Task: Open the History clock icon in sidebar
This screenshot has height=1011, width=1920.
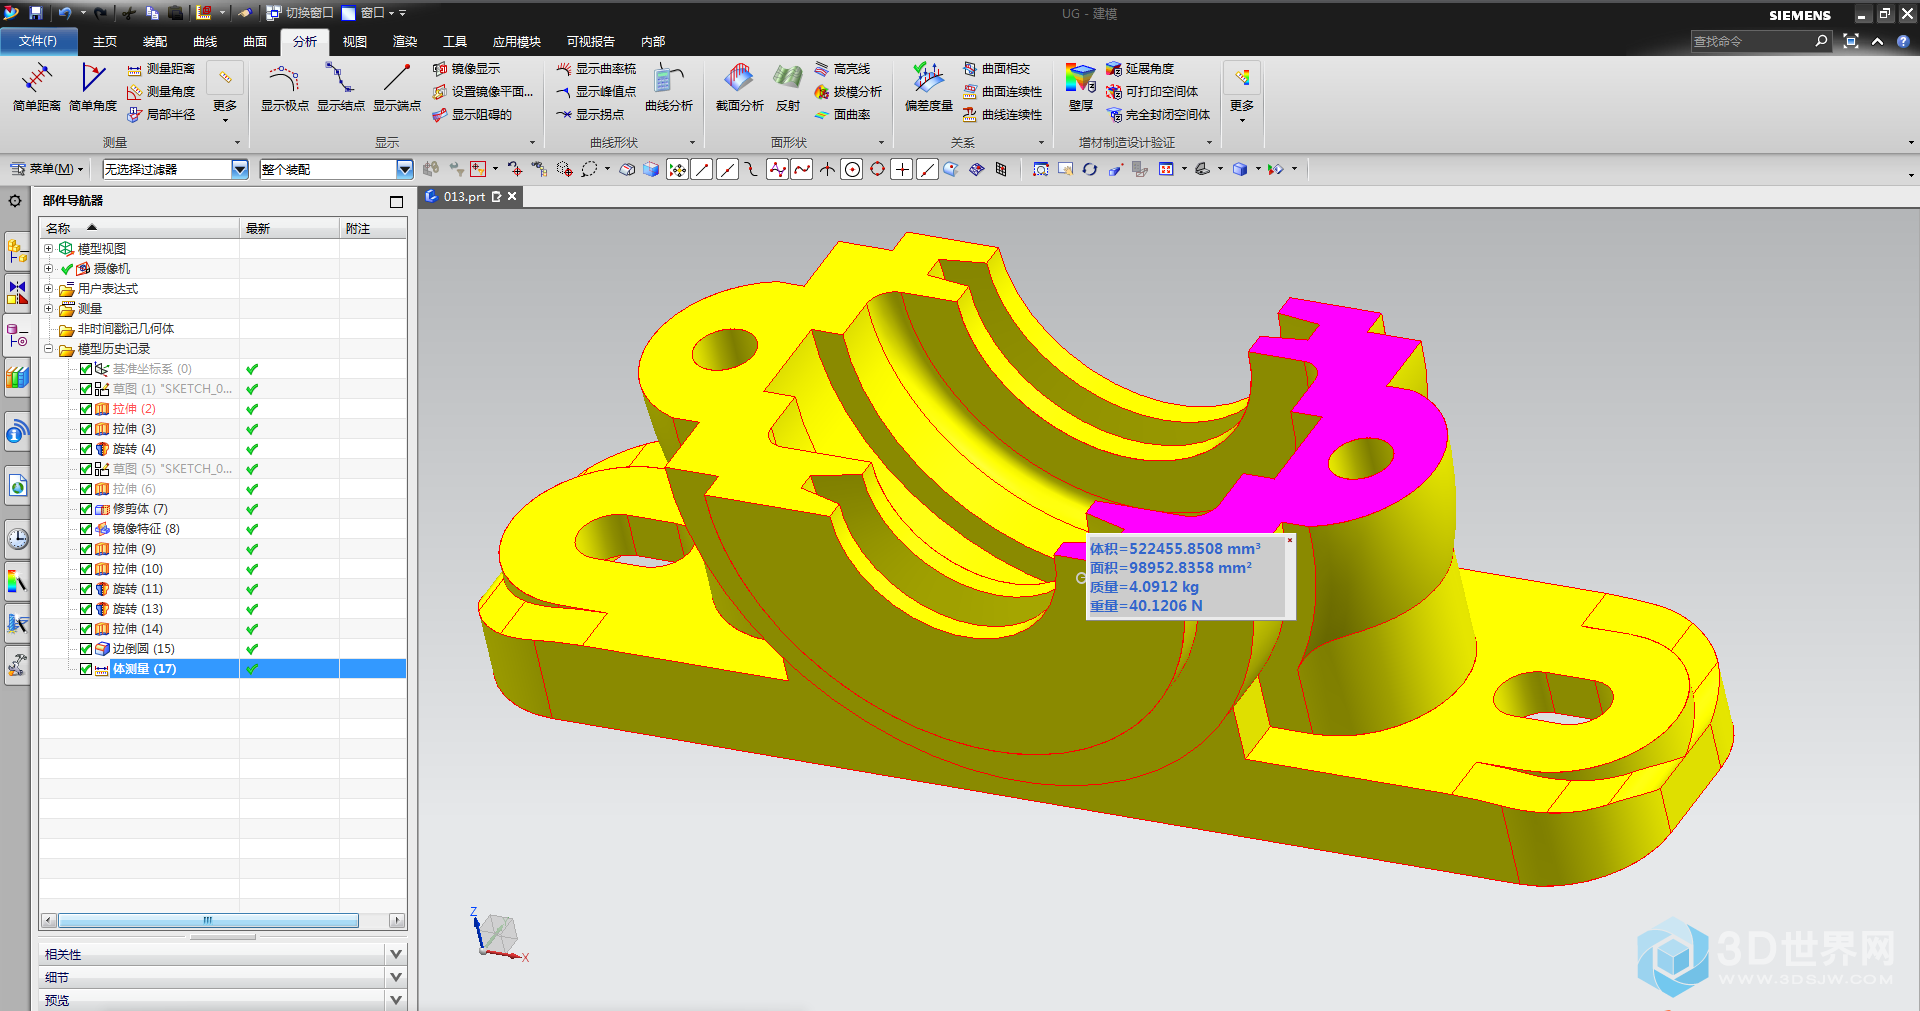Action: coord(17,539)
